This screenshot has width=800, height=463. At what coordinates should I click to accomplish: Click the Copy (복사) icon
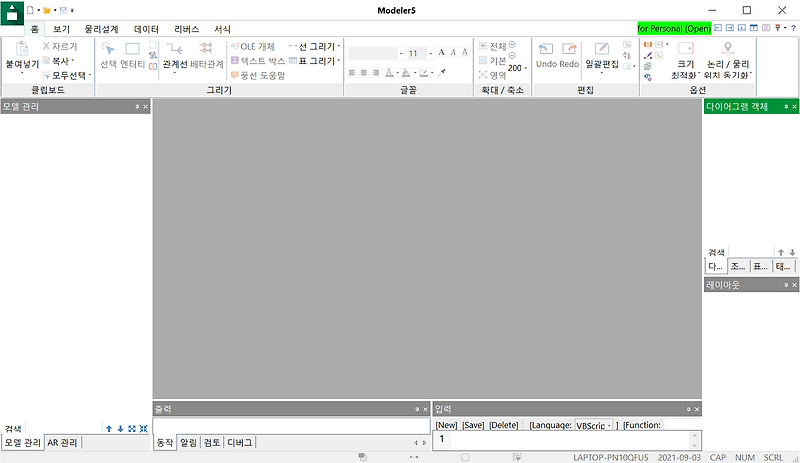pos(46,61)
